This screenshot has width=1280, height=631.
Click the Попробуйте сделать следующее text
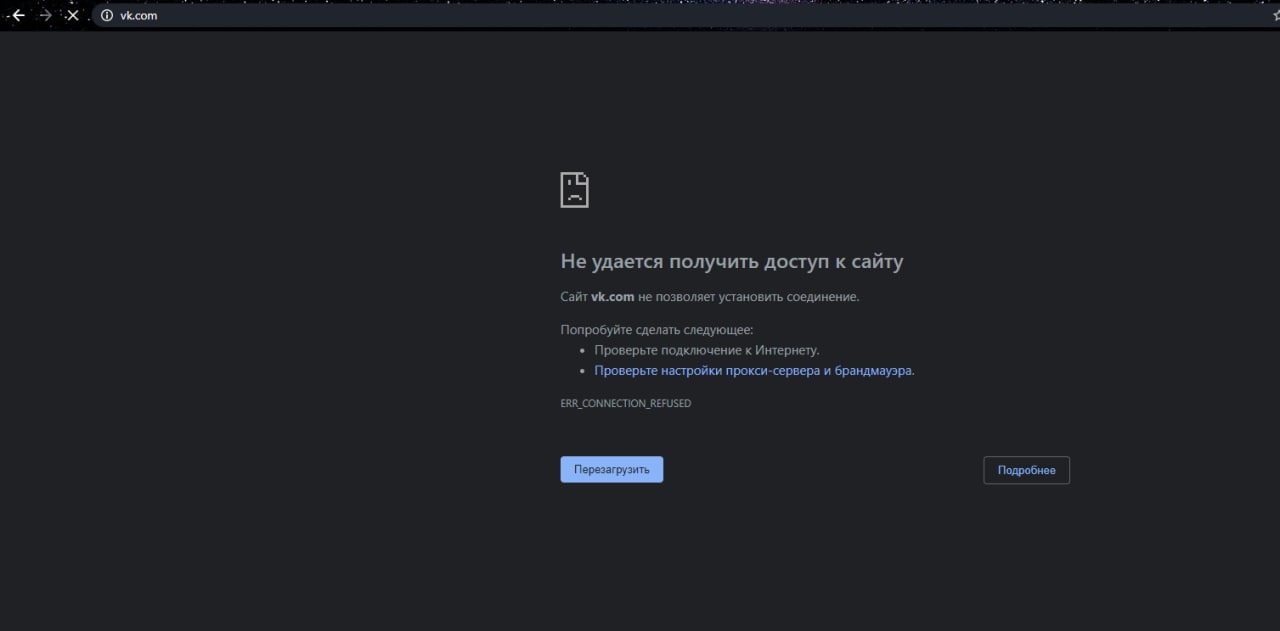657,329
